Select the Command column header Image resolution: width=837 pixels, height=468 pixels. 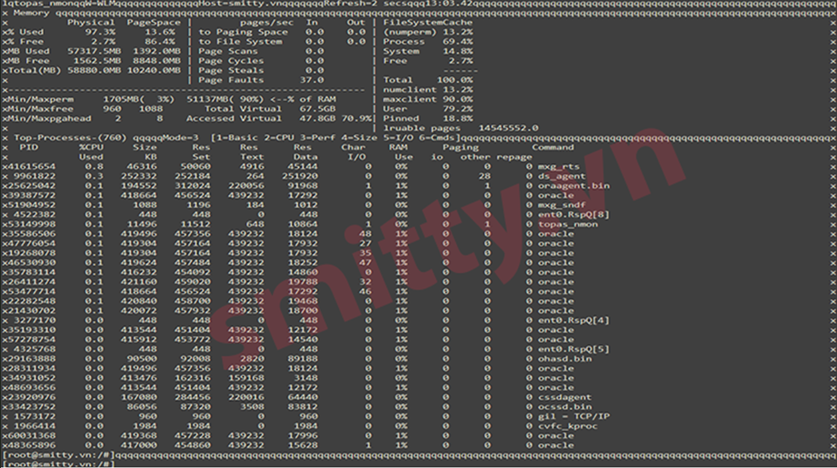pyautogui.click(x=552, y=147)
